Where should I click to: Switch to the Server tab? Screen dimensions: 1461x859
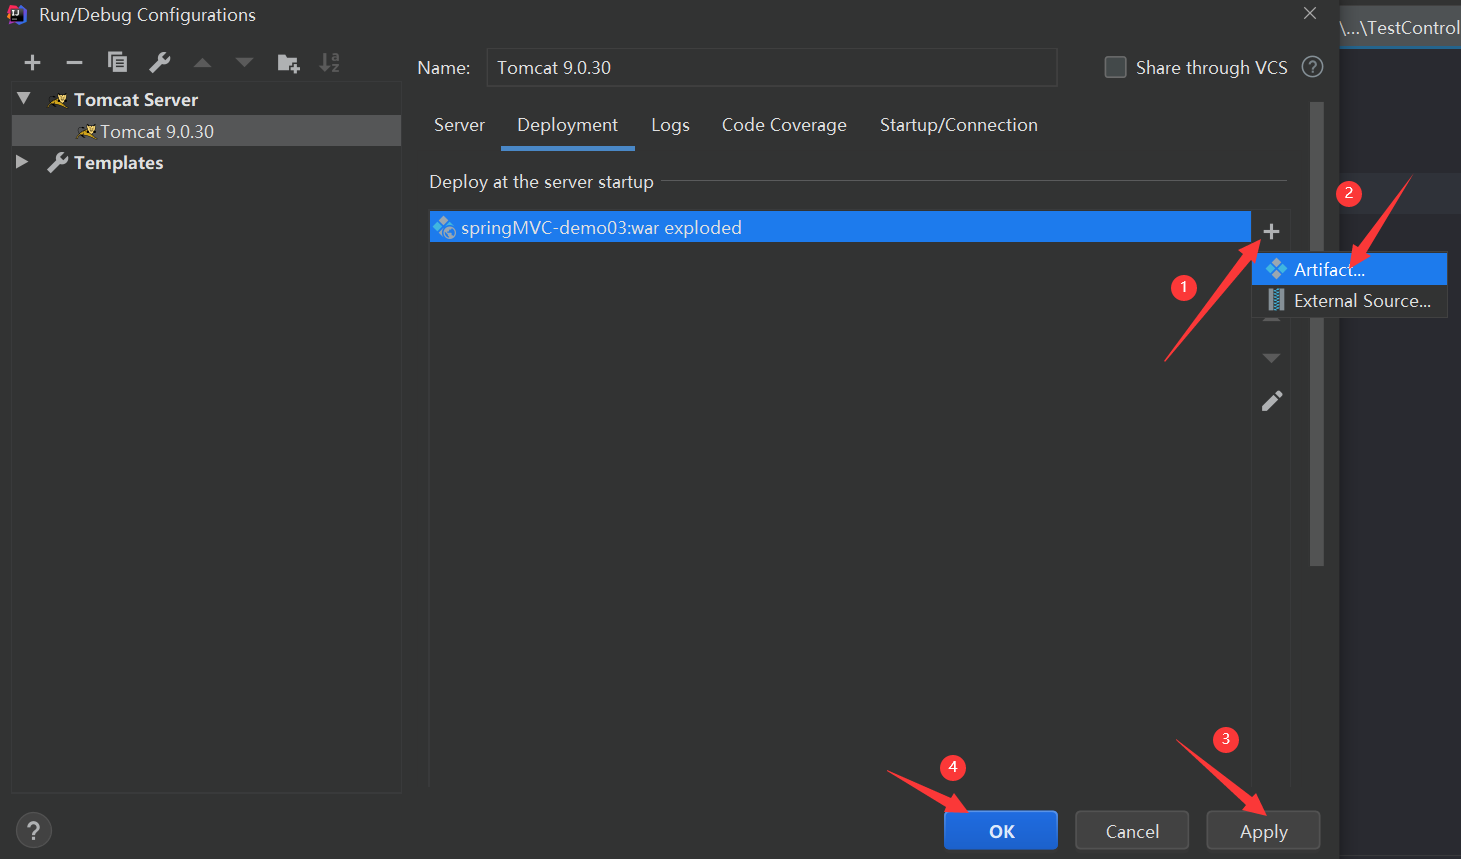tap(459, 125)
